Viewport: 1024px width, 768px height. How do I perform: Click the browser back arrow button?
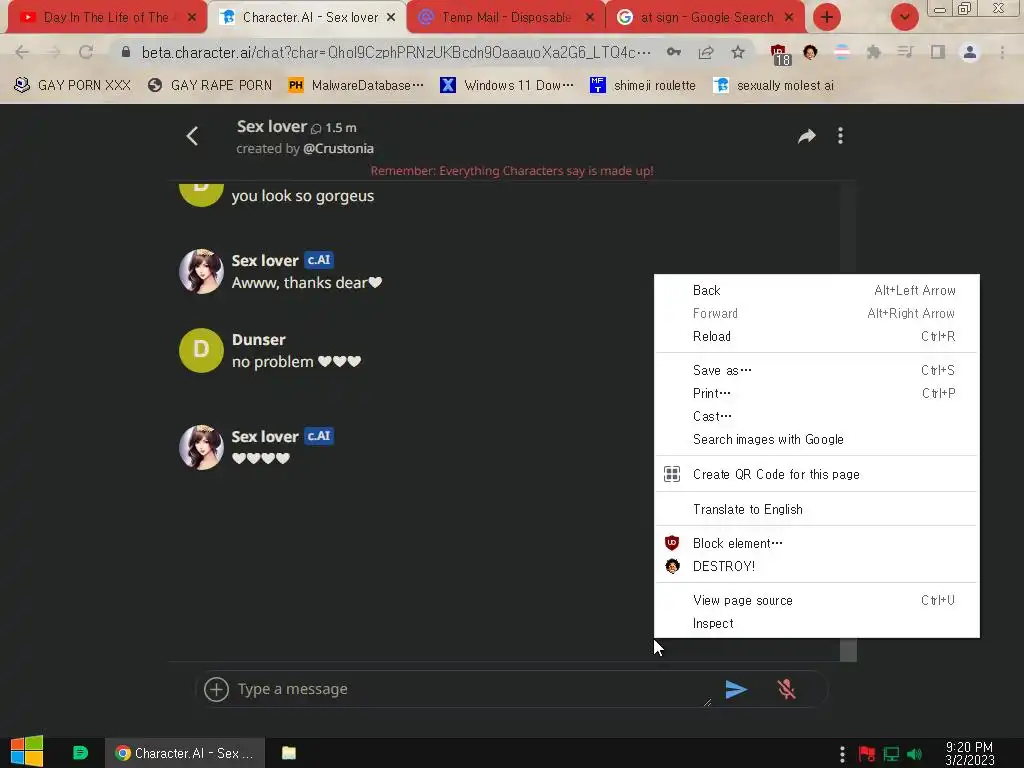pos(22,52)
